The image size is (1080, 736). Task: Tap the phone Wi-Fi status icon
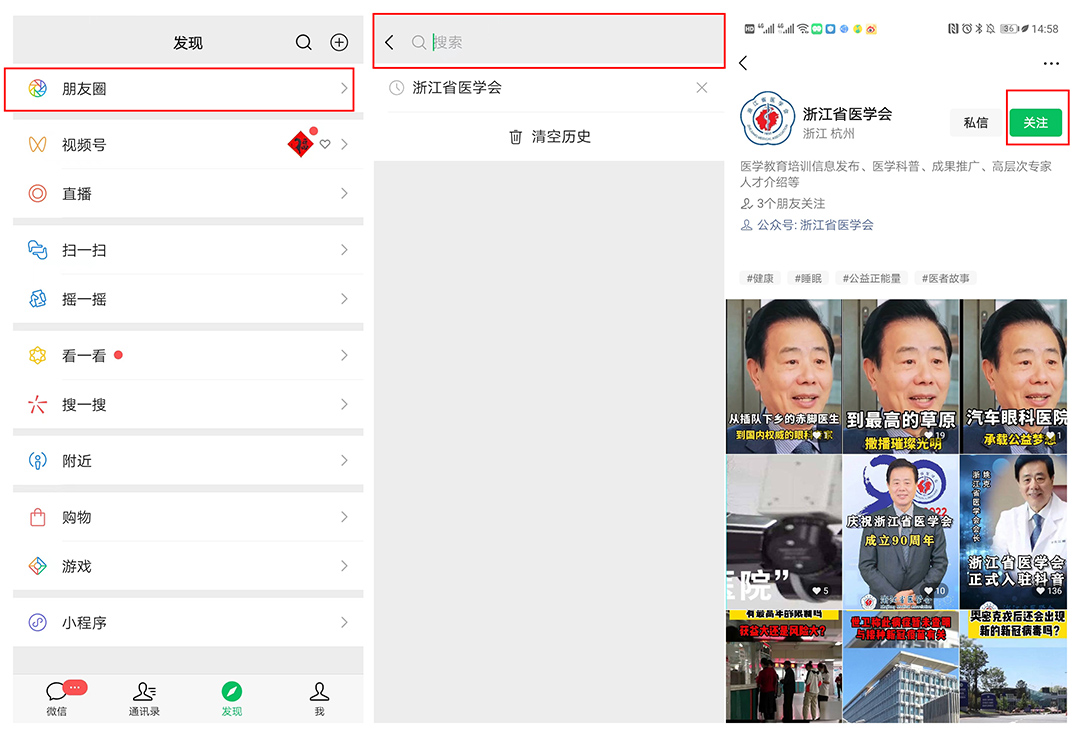803,29
